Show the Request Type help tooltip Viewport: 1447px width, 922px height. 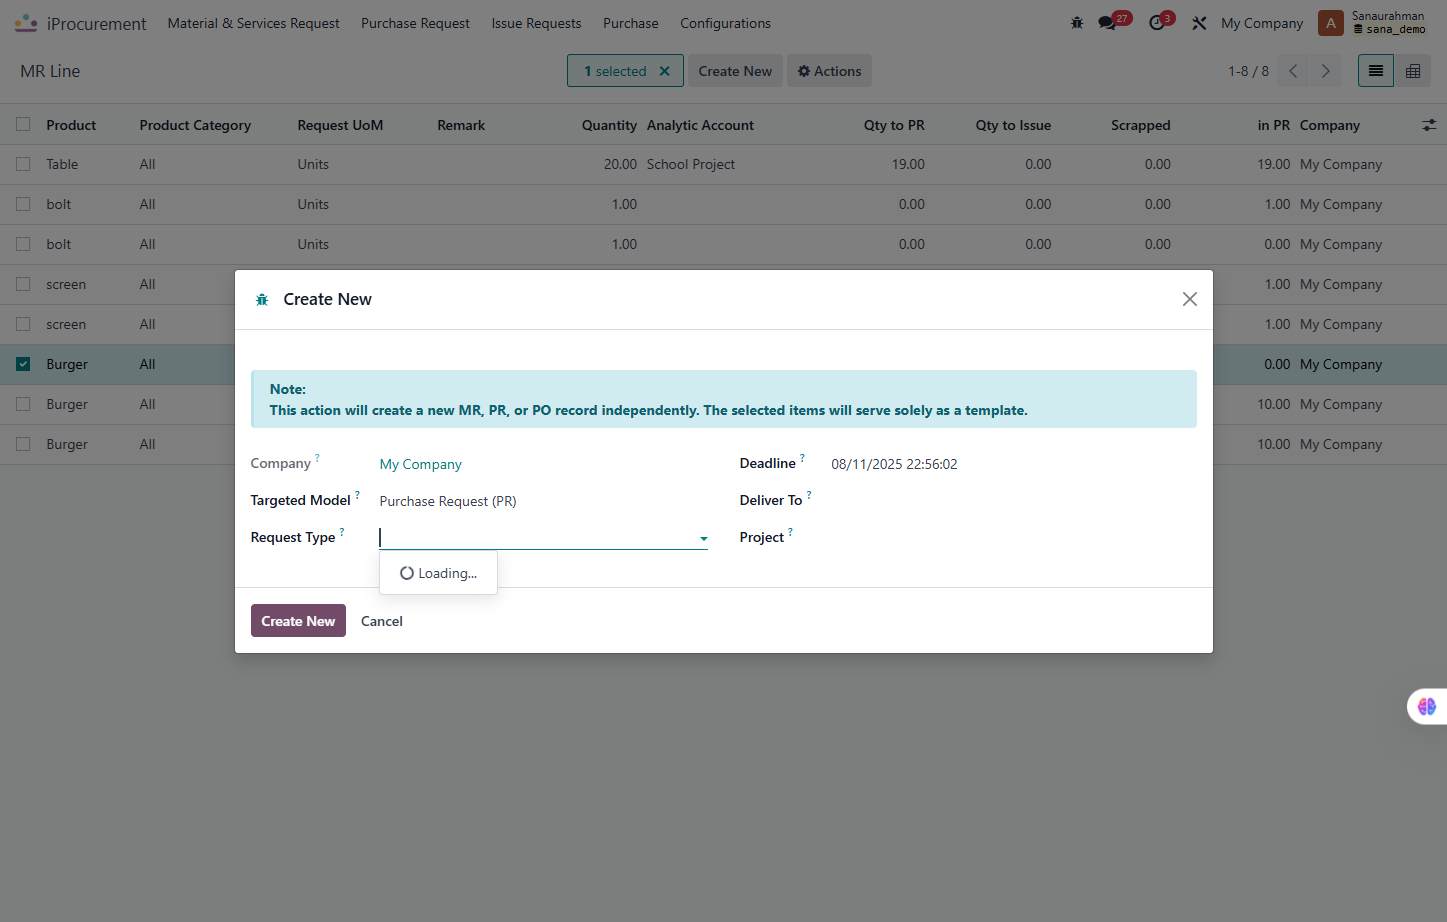[342, 532]
